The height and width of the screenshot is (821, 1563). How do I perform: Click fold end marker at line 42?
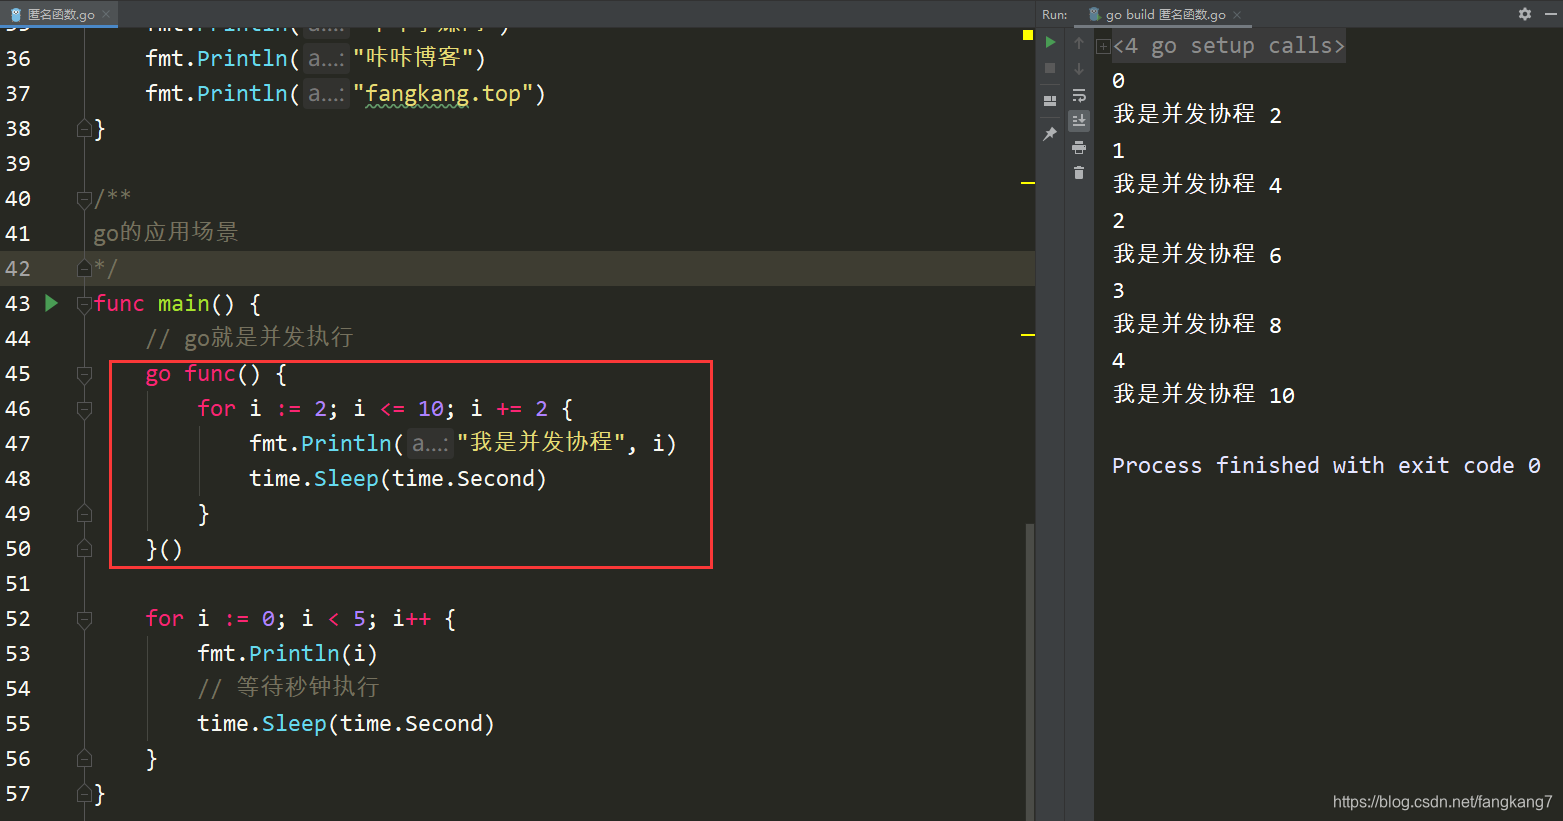(x=84, y=268)
